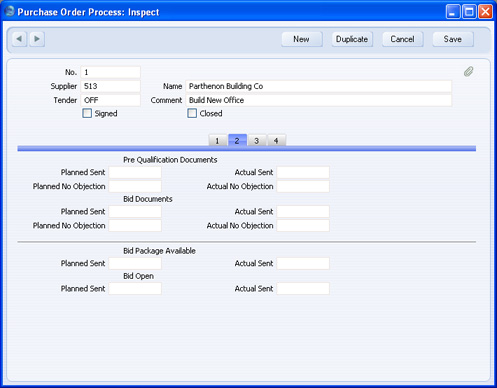Click Pre Qualification Actual No Objection field
This screenshot has width=497, height=388.
pos(303,186)
